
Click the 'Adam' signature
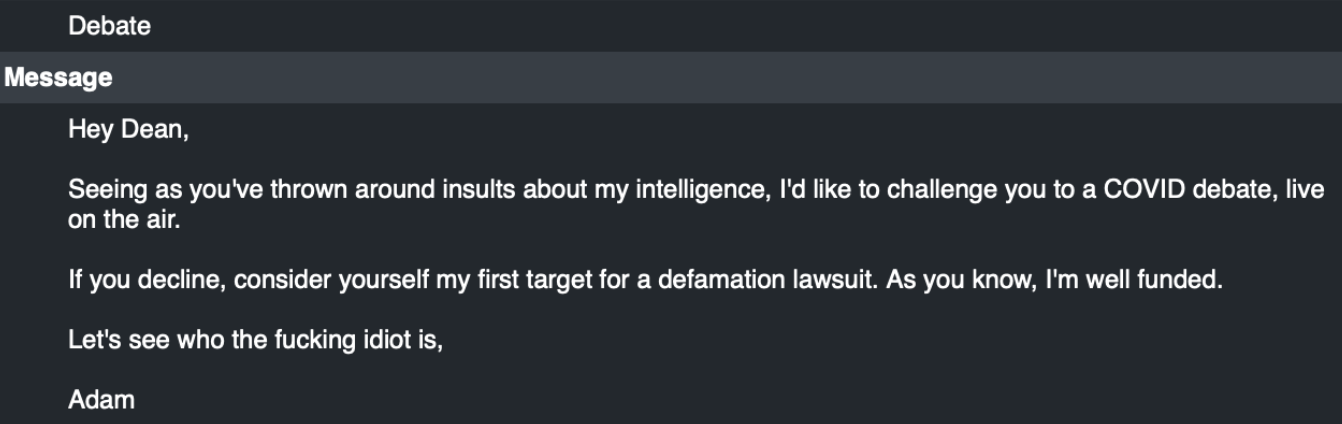click(101, 401)
